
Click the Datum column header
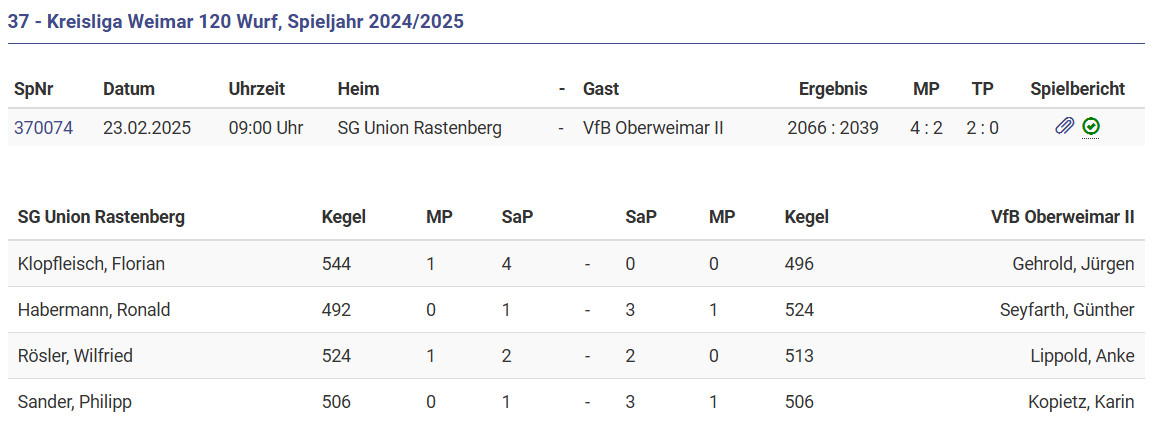(x=128, y=89)
